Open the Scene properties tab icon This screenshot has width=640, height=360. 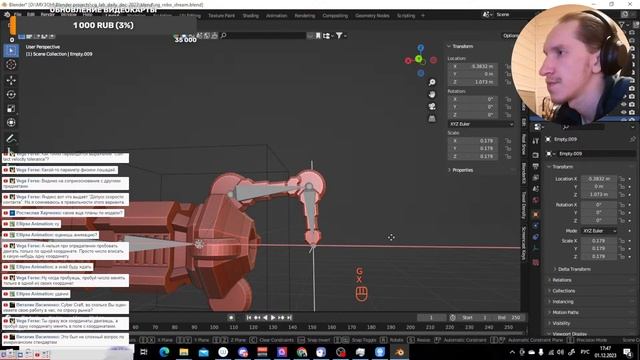click(536, 189)
